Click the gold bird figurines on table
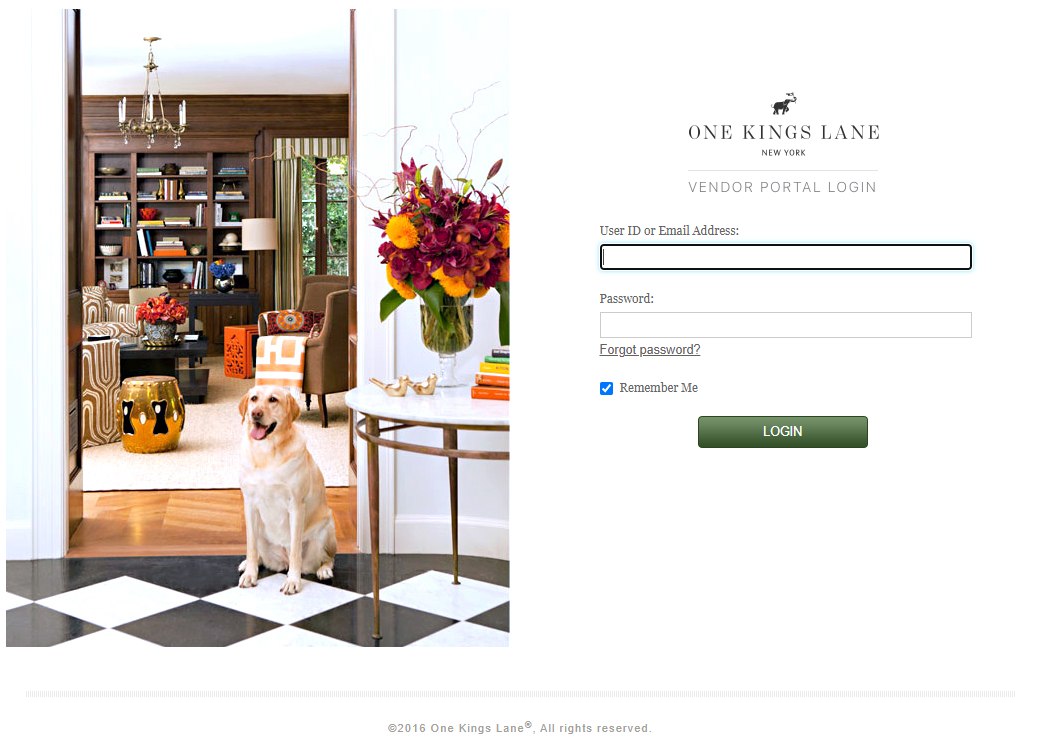 (404, 384)
